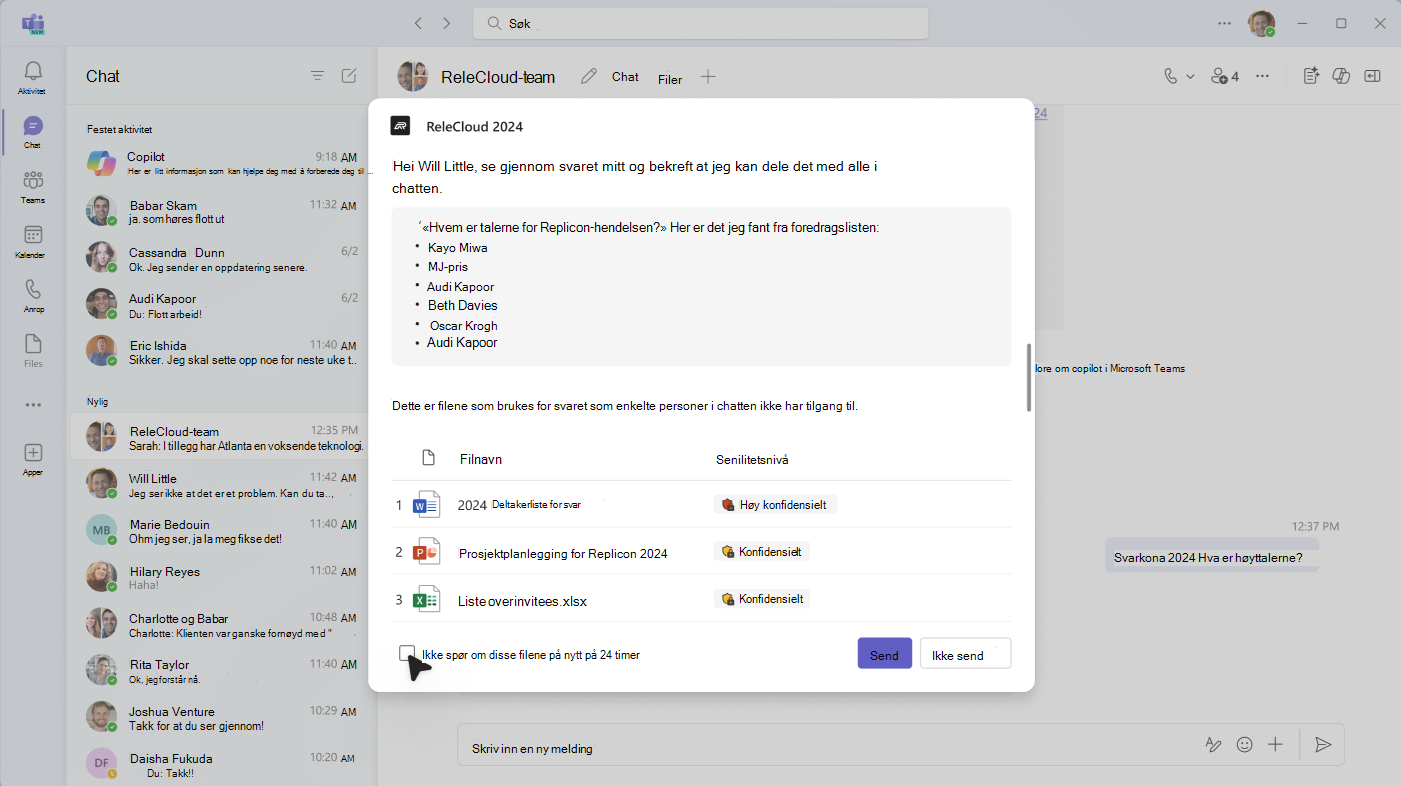Open the side panel icon in header
The image size is (1401, 786).
tap(1373, 76)
